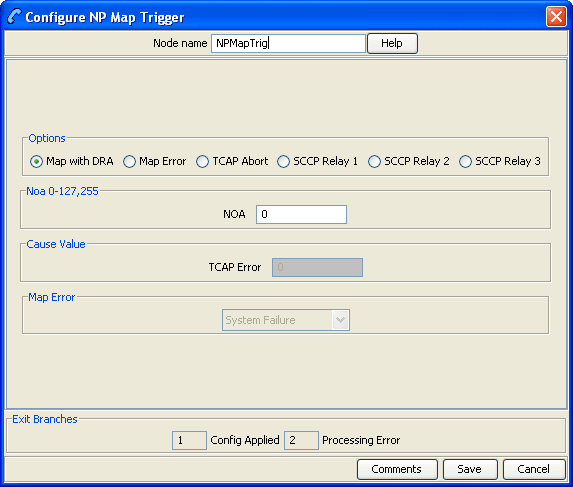Save the node configuration
The image size is (573, 487).
pyautogui.click(x=470, y=469)
